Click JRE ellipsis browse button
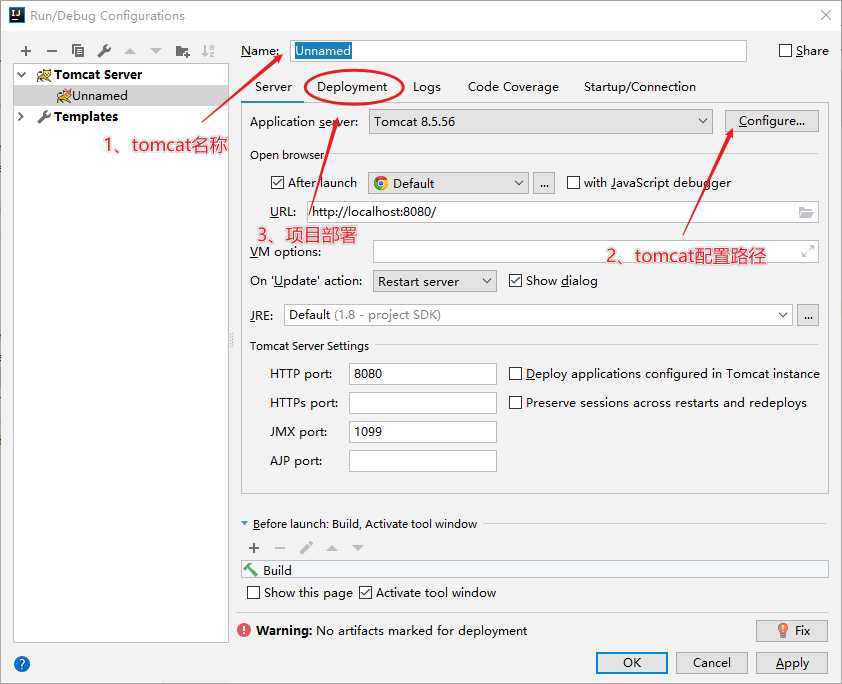 tap(808, 315)
